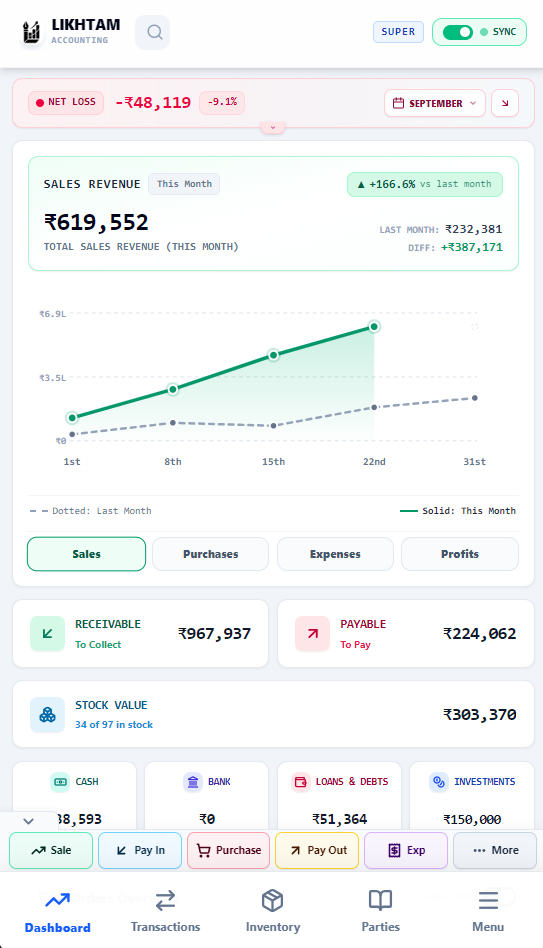Expand the net loss banner chevron
The height and width of the screenshot is (948, 543).
pos(273,128)
